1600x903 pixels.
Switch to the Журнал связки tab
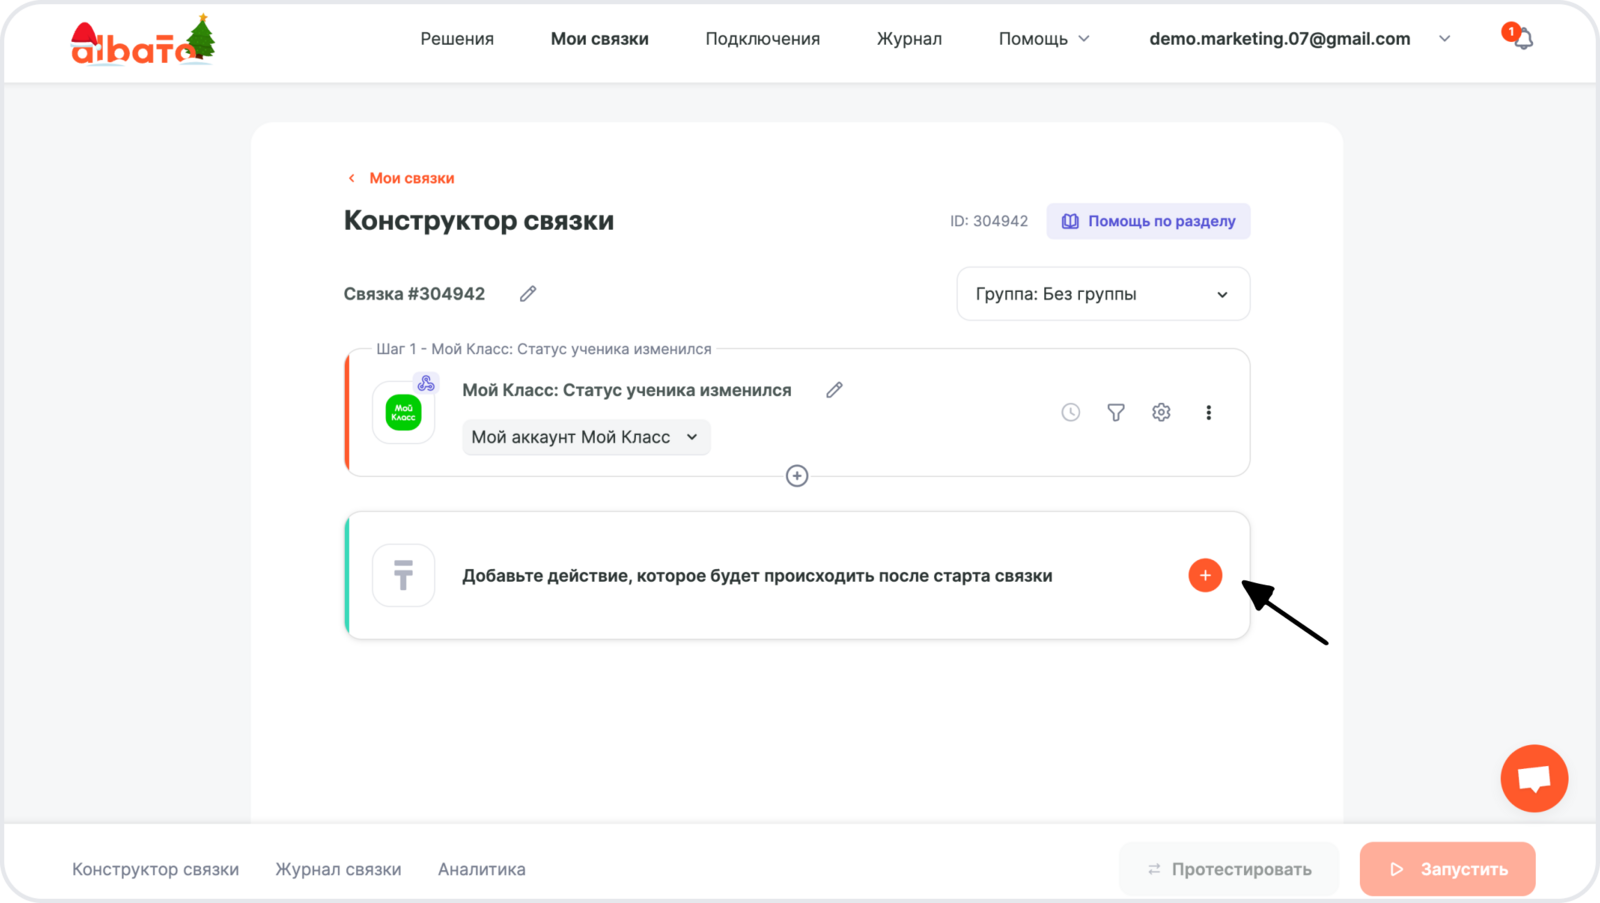[338, 869]
